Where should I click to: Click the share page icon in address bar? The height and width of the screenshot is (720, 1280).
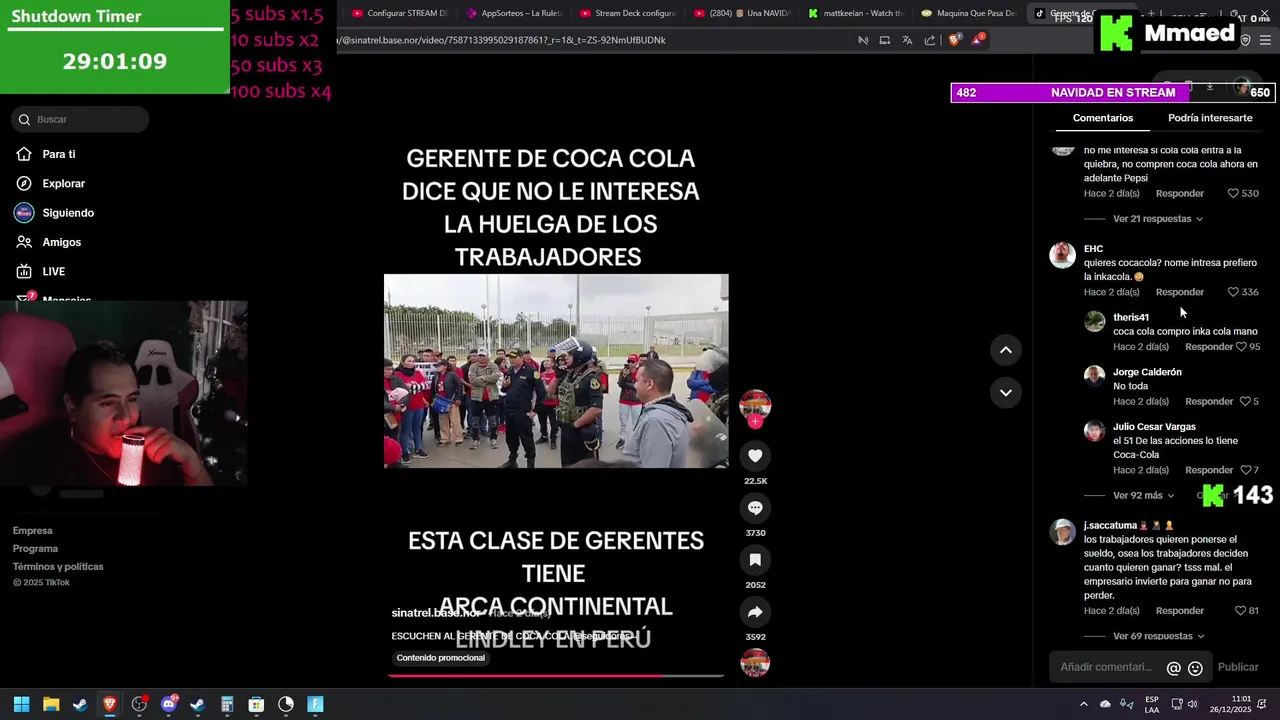click(x=930, y=40)
